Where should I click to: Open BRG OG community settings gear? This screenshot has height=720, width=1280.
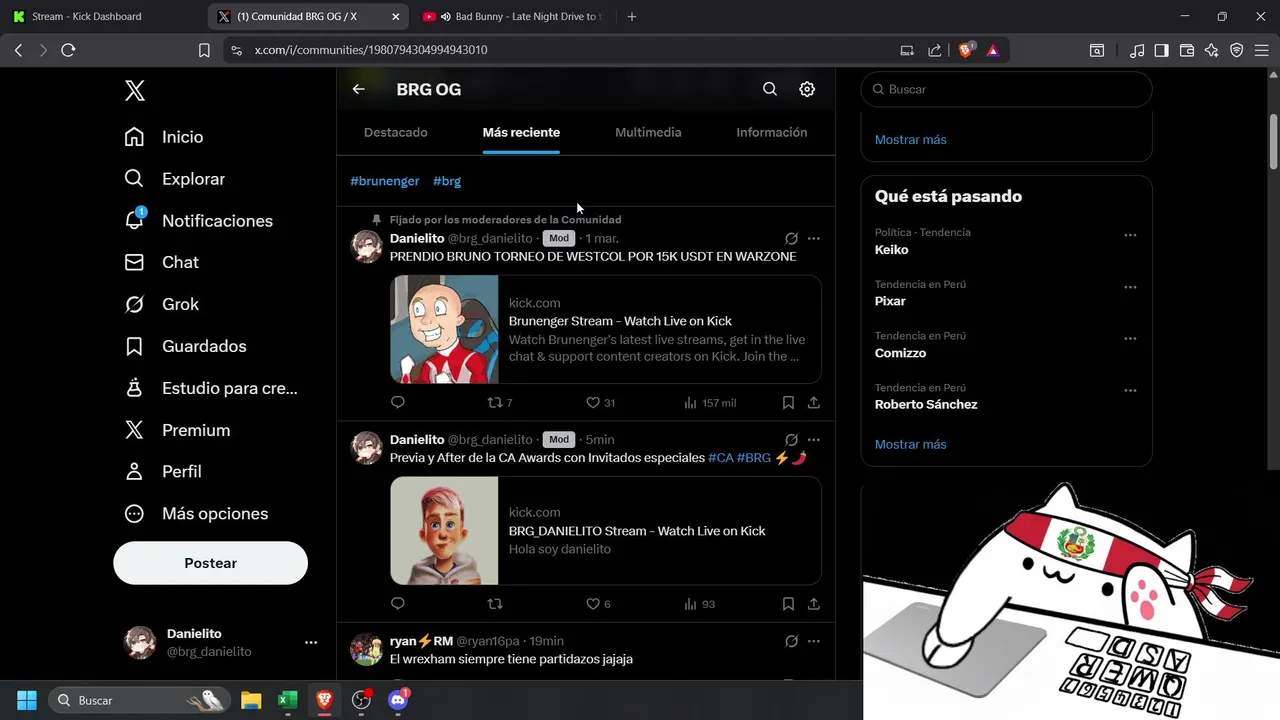coord(807,89)
